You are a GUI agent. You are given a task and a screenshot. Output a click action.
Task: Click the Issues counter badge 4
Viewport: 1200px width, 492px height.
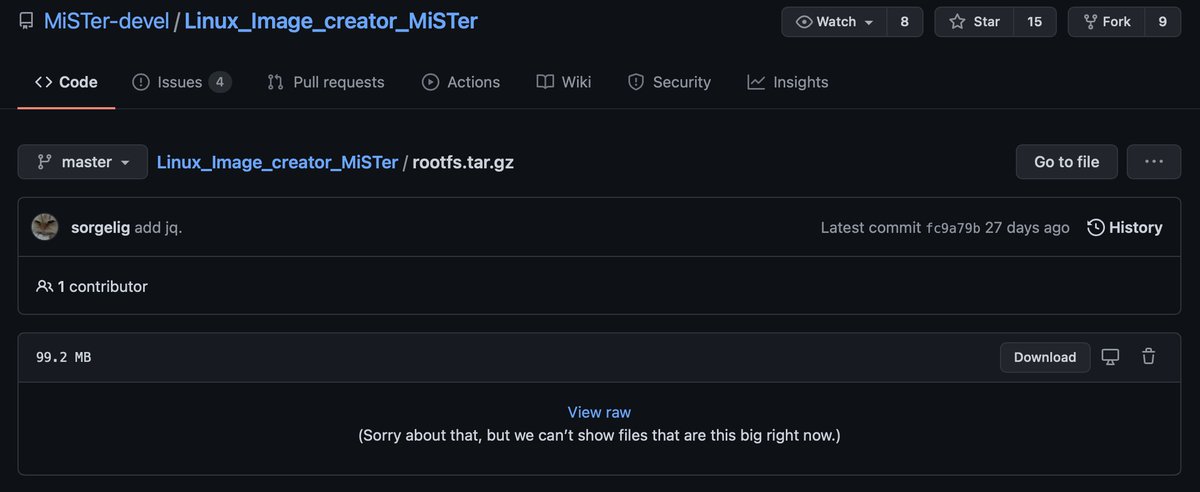(x=220, y=82)
